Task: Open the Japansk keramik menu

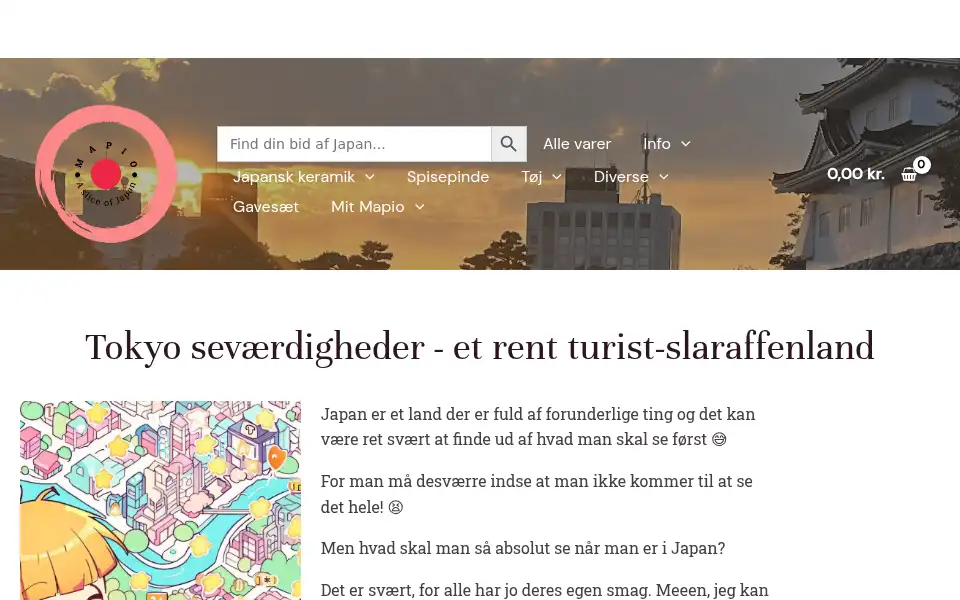Action: (x=294, y=177)
